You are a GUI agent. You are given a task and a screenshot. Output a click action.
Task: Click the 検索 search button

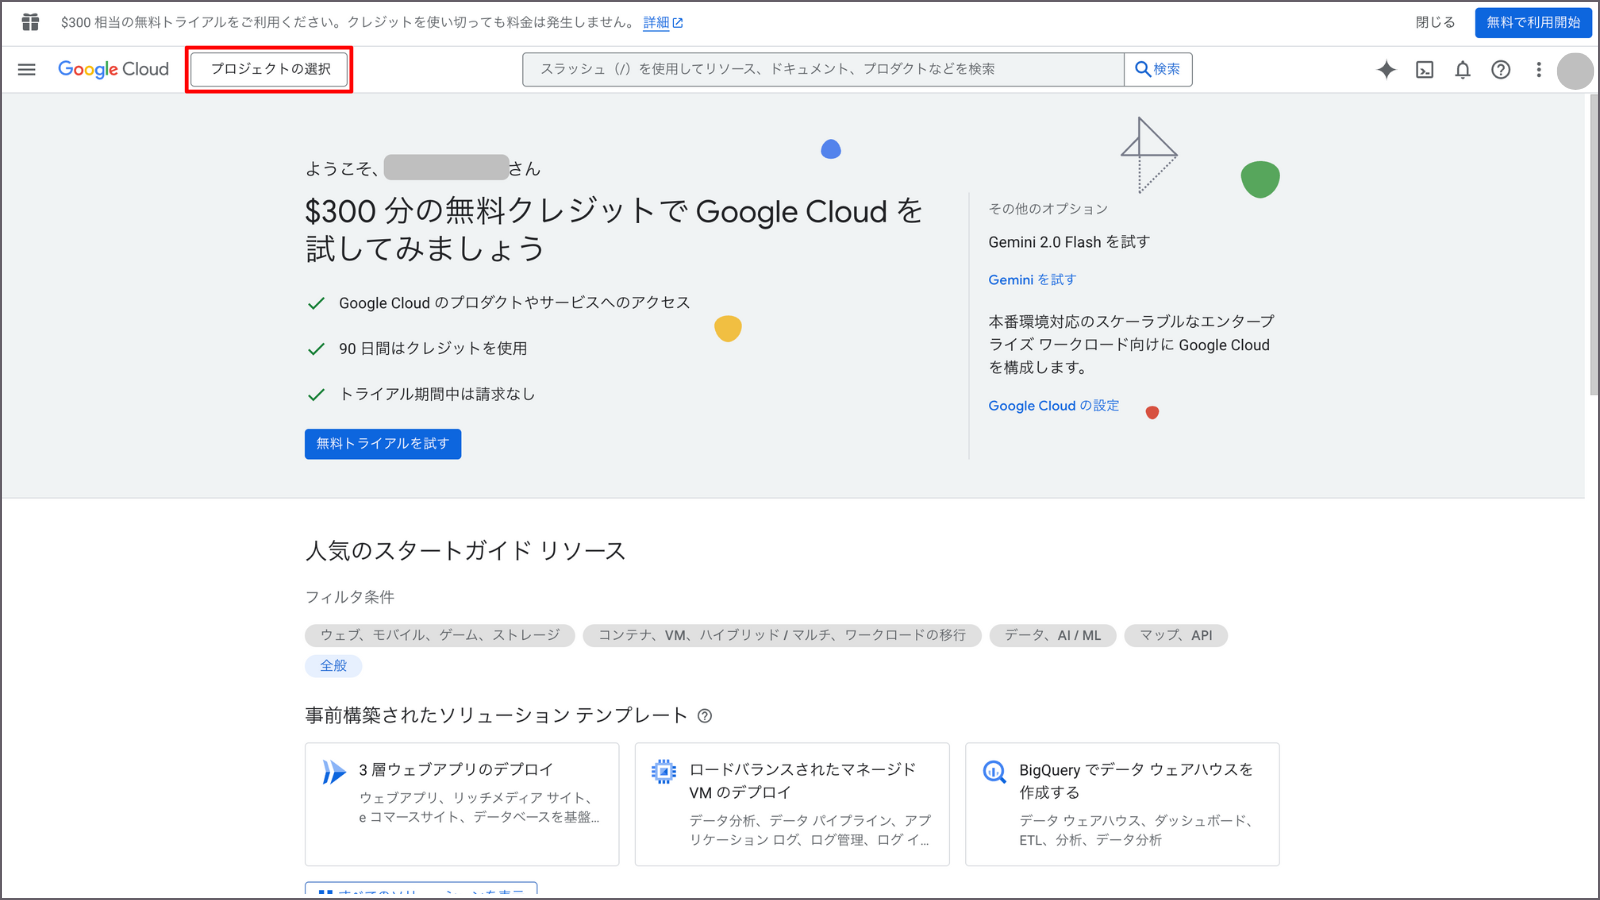pos(1158,69)
